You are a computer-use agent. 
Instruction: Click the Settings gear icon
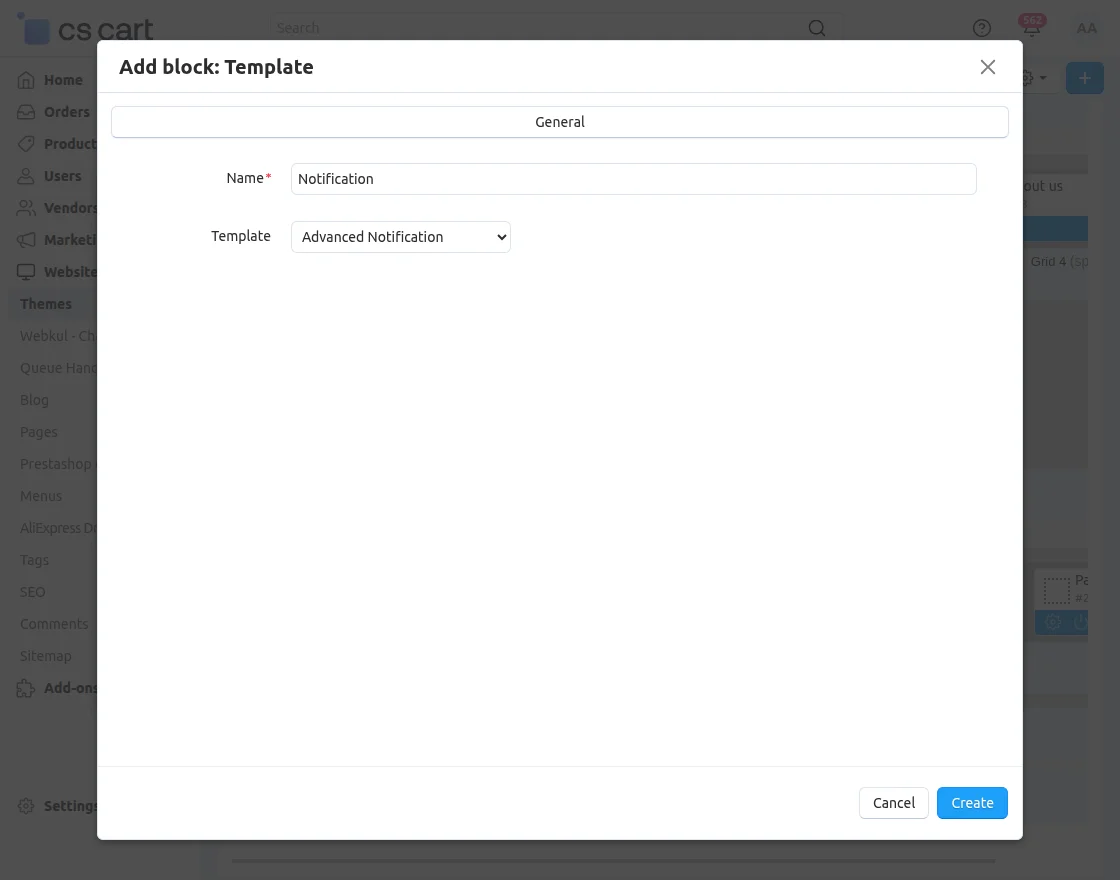tap(27, 806)
